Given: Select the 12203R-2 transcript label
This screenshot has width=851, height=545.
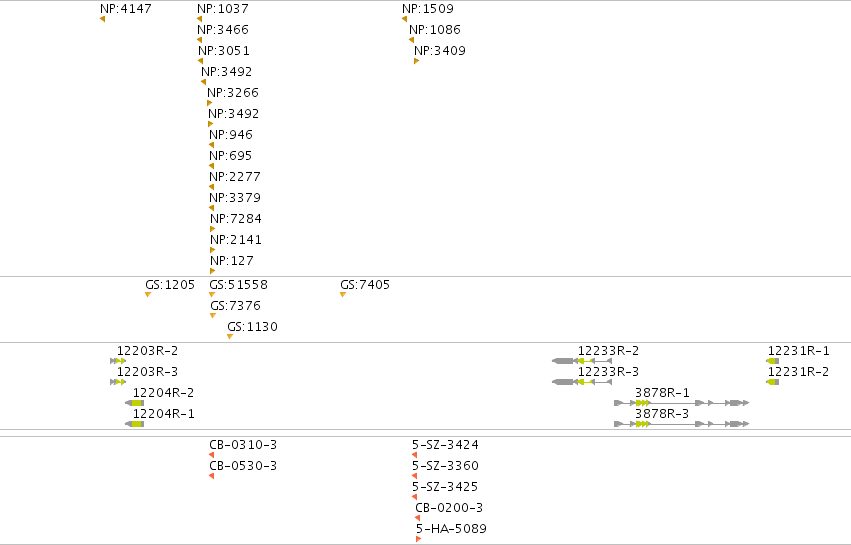Looking at the screenshot, I should [x=148, y=351].
